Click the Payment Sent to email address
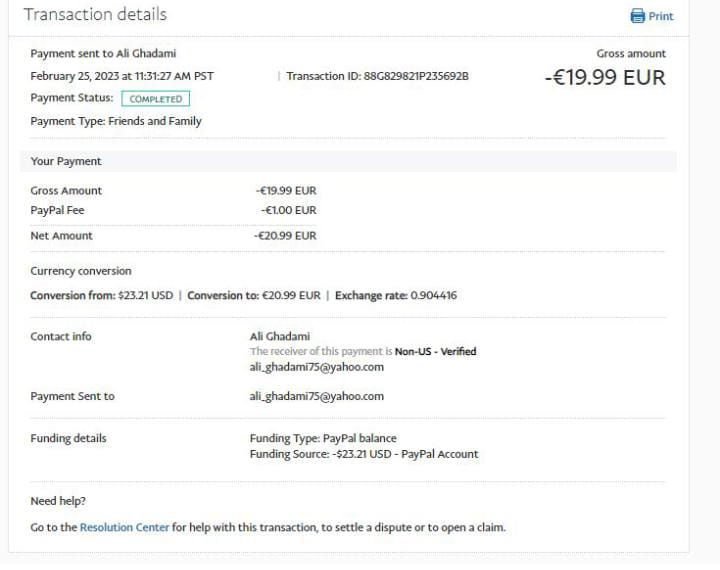The image size is (720, 570). coord(316,396)
